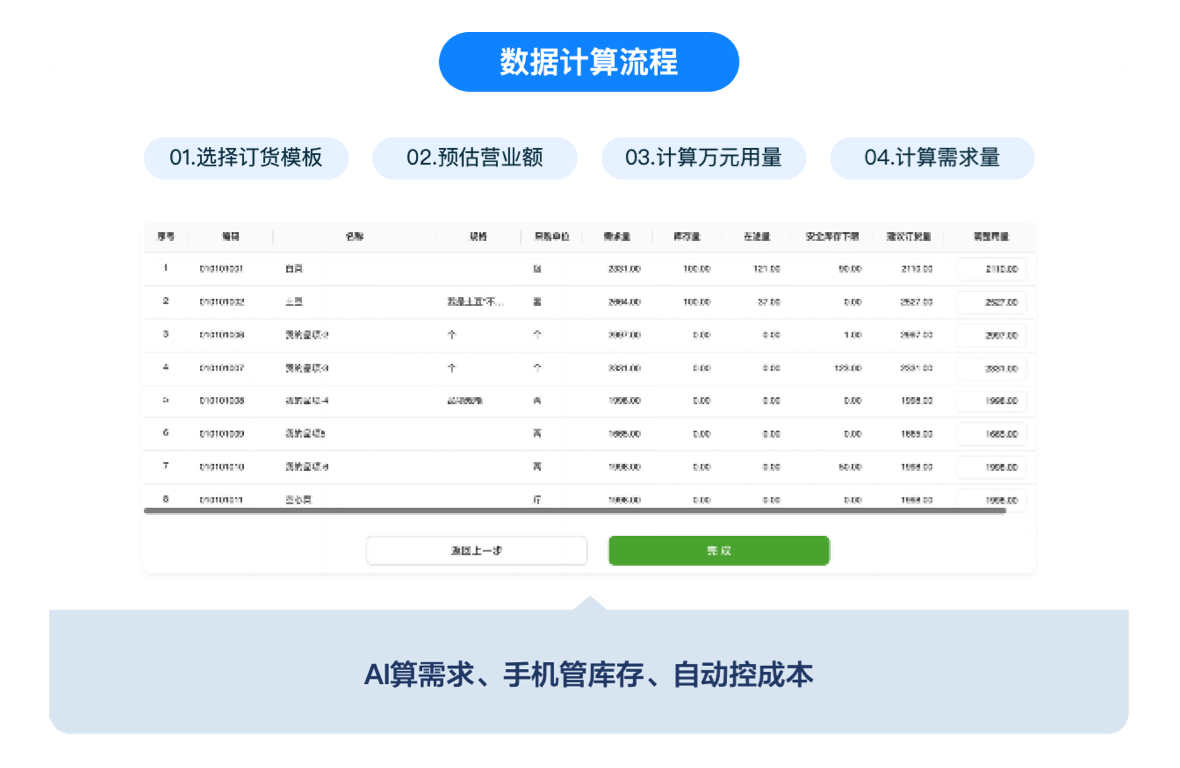Click the 返回上一步 button

click(x=476, y=551)
